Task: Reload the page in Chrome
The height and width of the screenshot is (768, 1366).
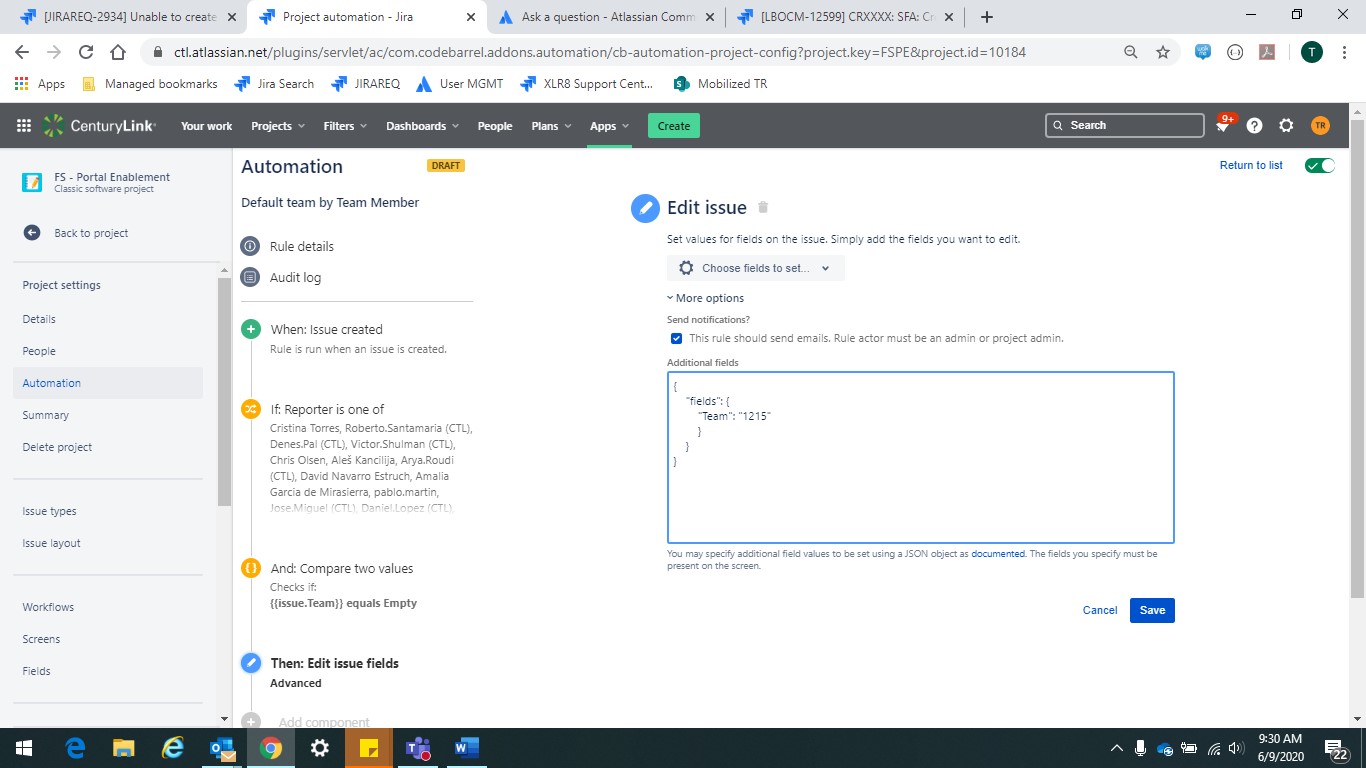Action: click(86, 52)
